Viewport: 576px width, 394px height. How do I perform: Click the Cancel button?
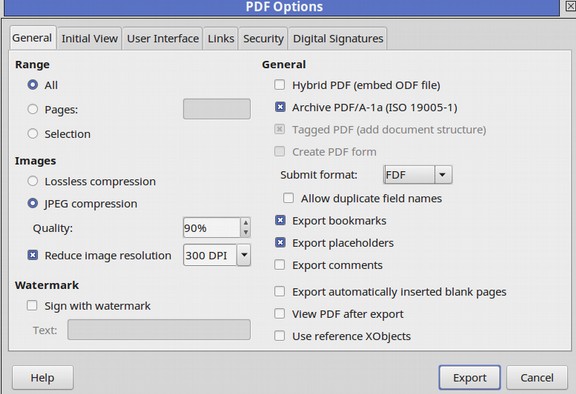[x=537, y=377]
